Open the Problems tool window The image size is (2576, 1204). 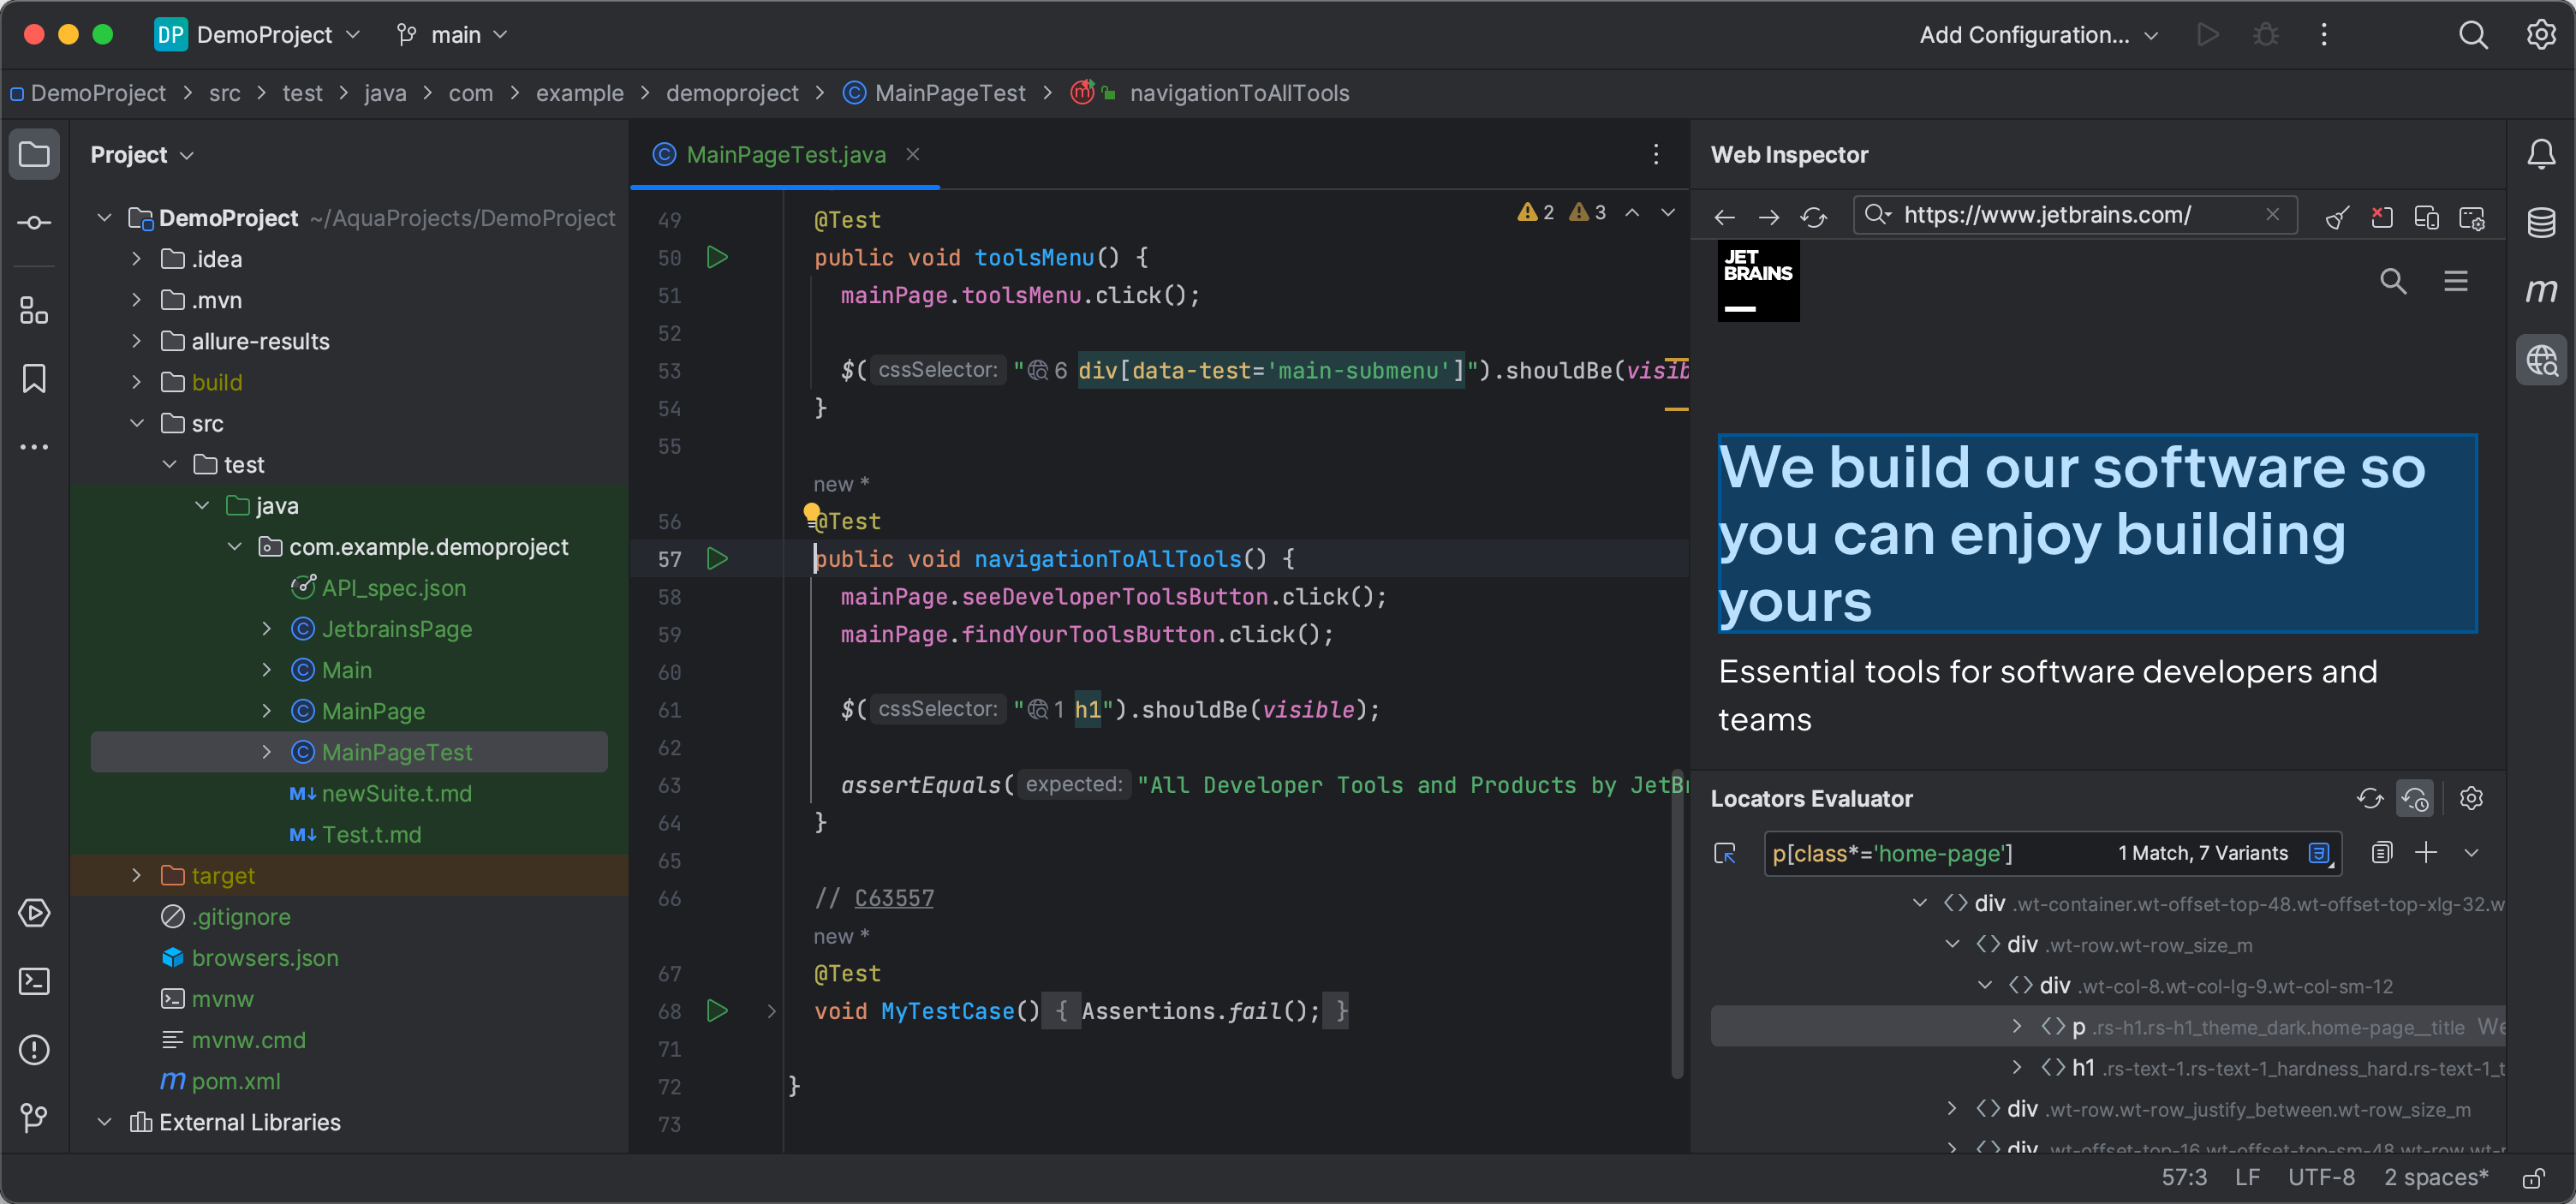click(34, 1050)
